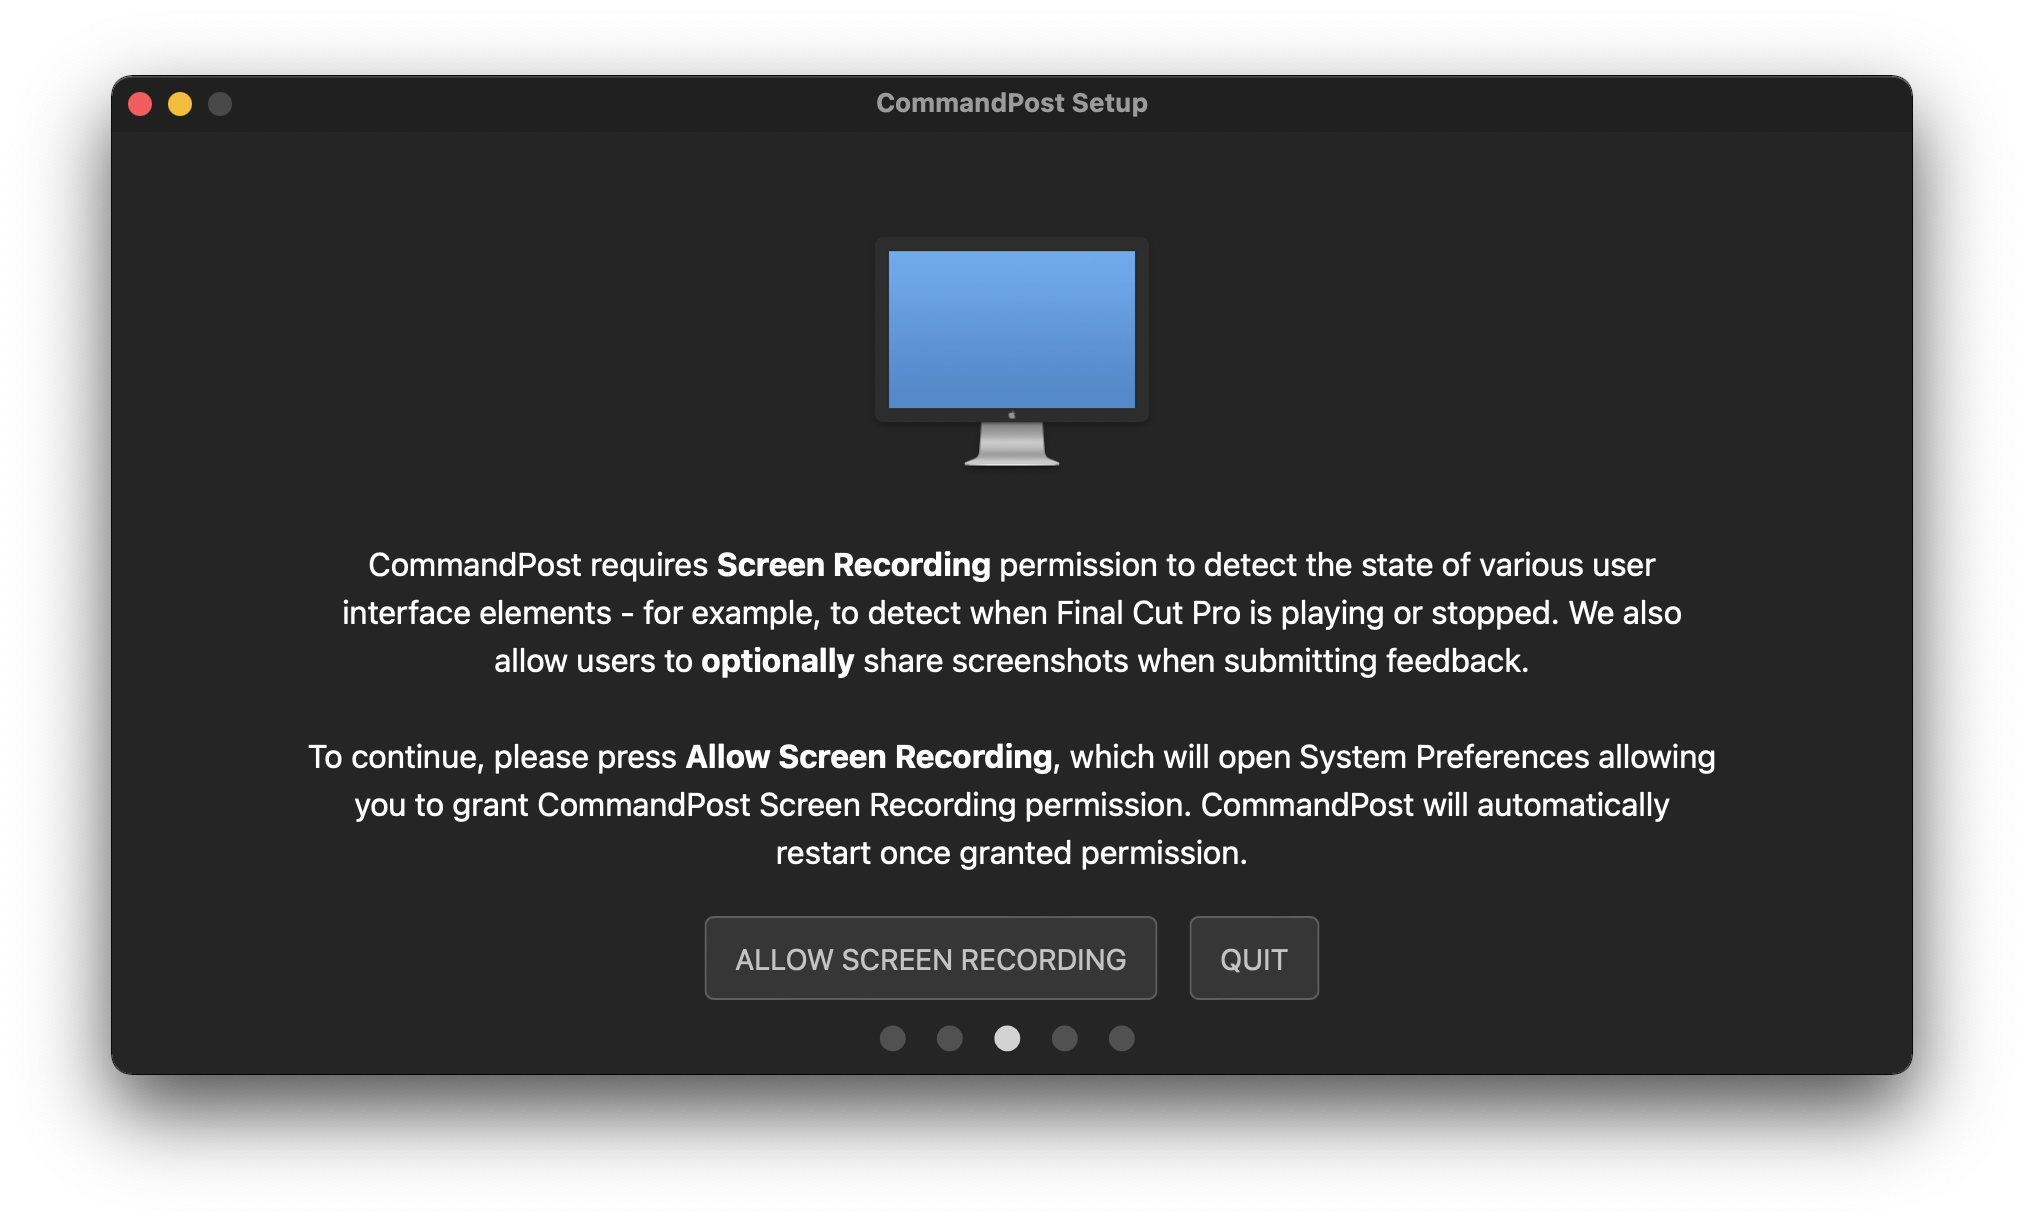Screen dimensions: 2024x1222
Task: Click the greyed-out zoom window button
Action: coord(220,104)
